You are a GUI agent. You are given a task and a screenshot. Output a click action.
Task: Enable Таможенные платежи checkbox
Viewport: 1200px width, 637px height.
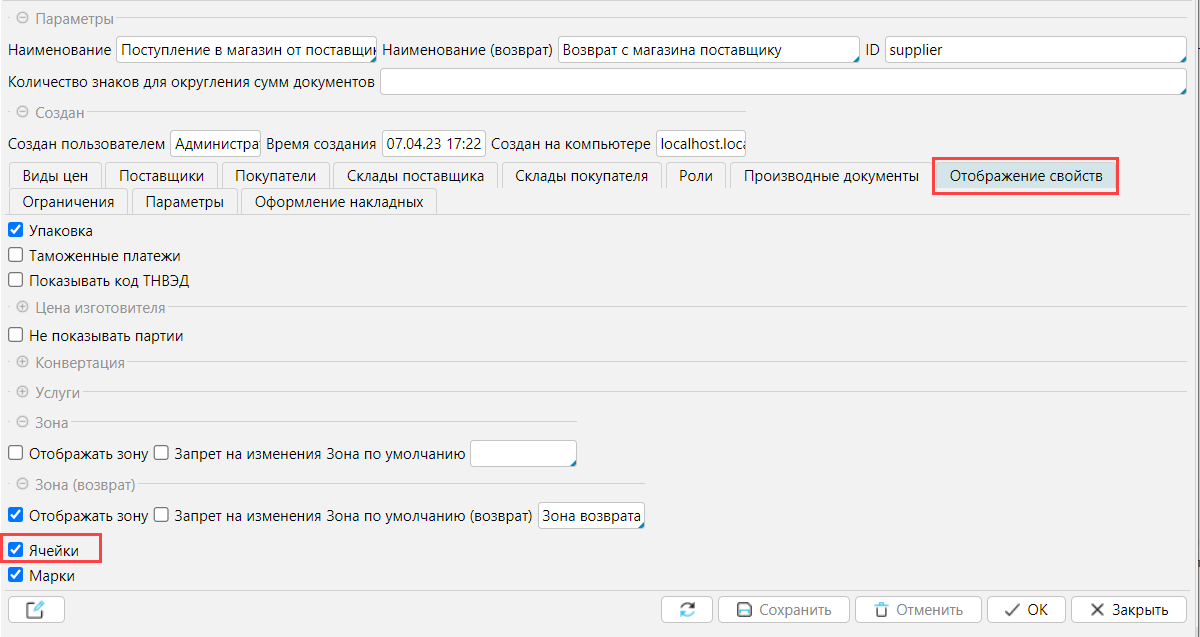tap(16, 255)
